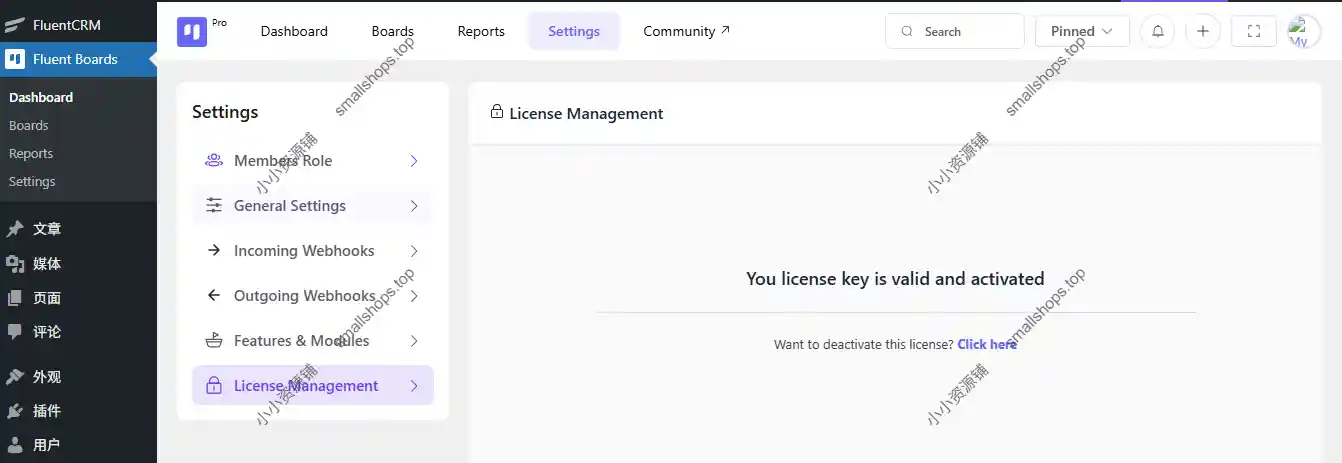Screen dimensions: 1342x463
Task: Click the 评论 comments icon in sidebar
Action: [15, 331]
